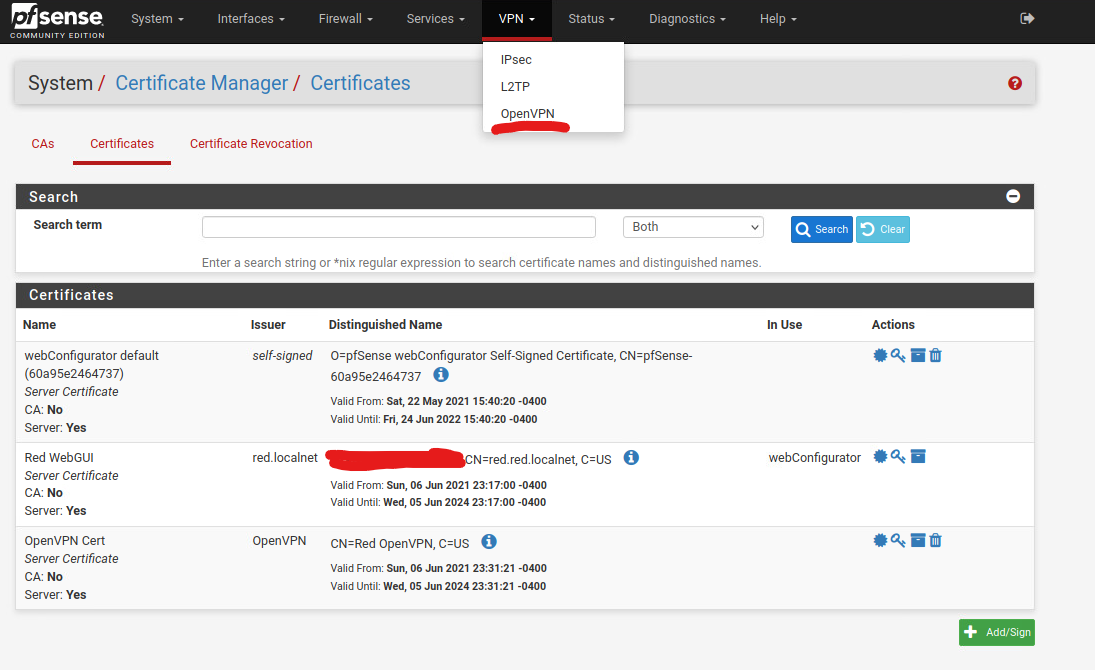Open the System dropdown menu
Screen dimensions: 1095x670
click(x=157, y=19)
